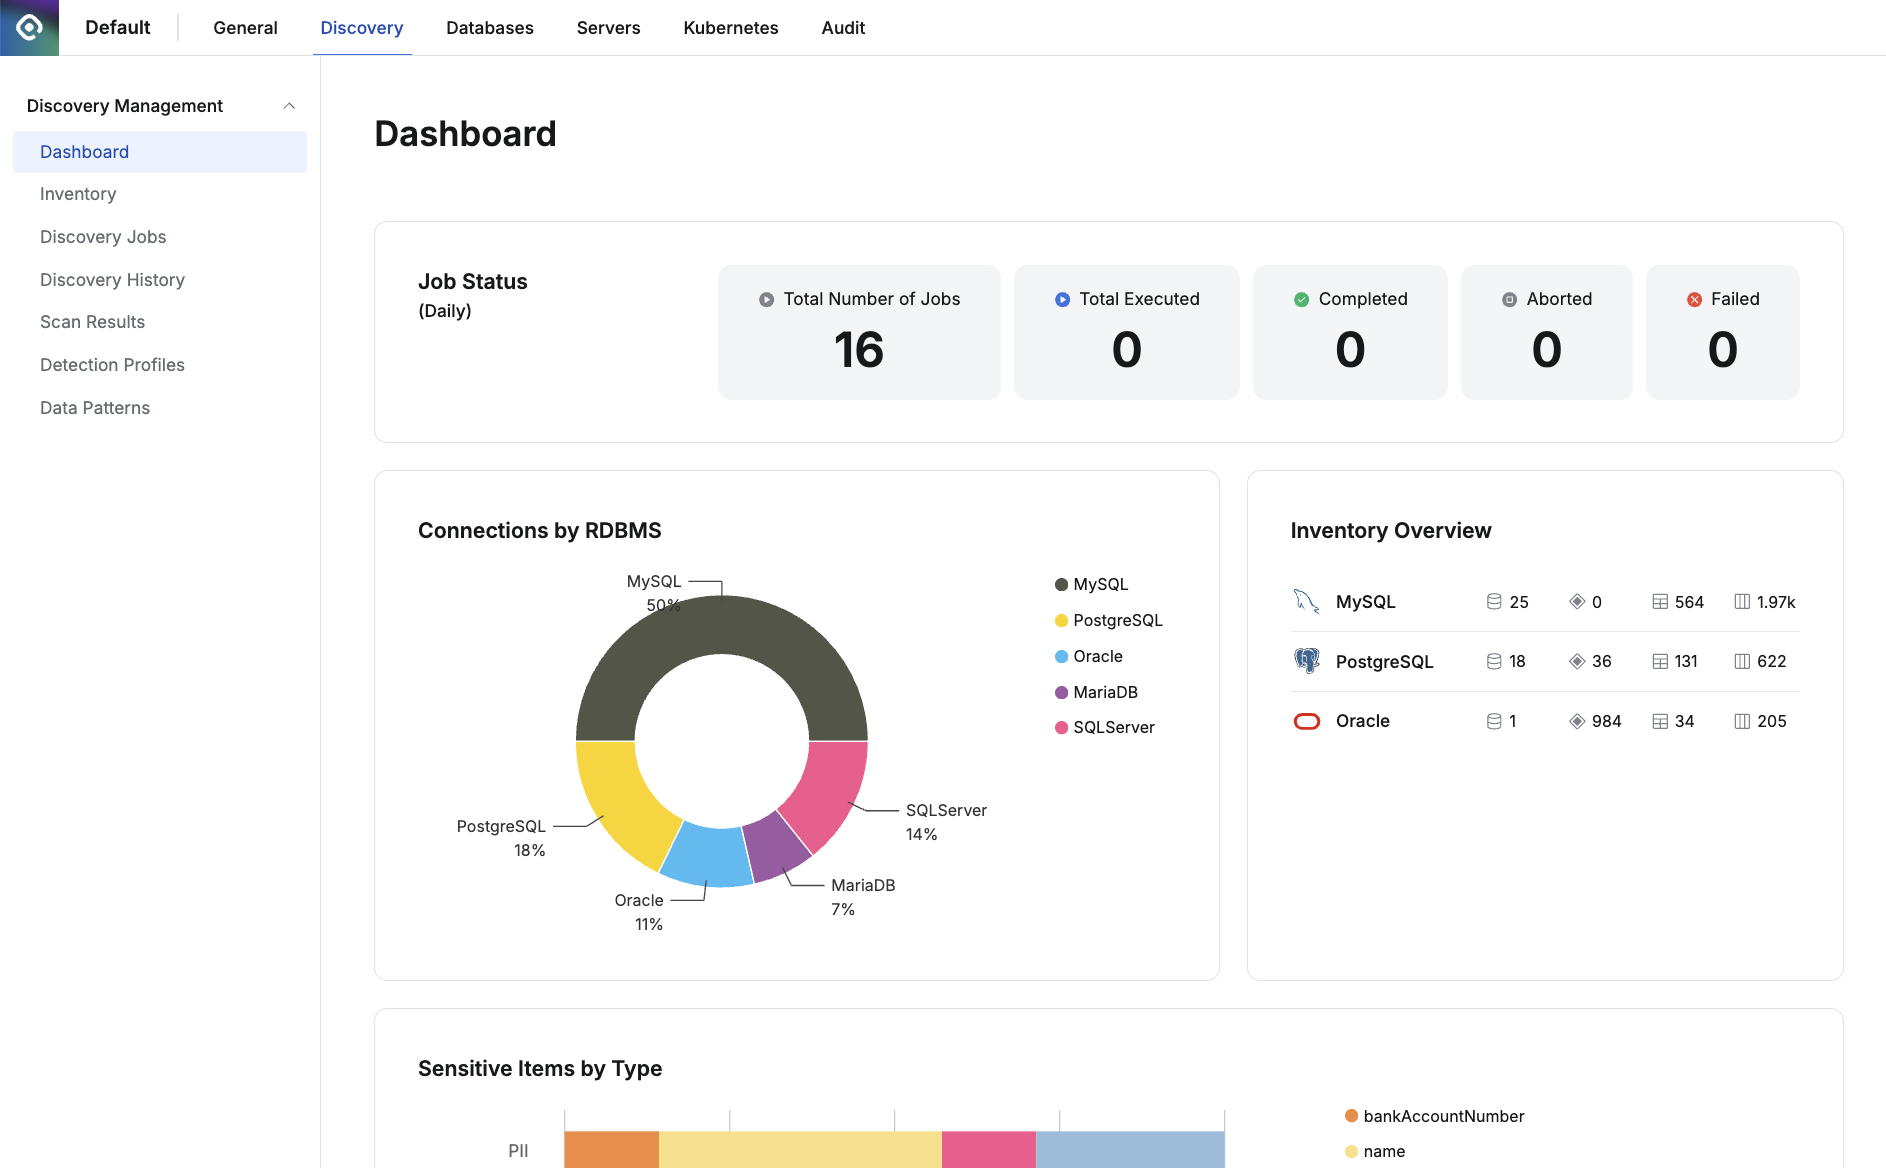1886x1168 pixels.
Task: Click the schema diamond icon next to 984
Action: coord(1577,721)
